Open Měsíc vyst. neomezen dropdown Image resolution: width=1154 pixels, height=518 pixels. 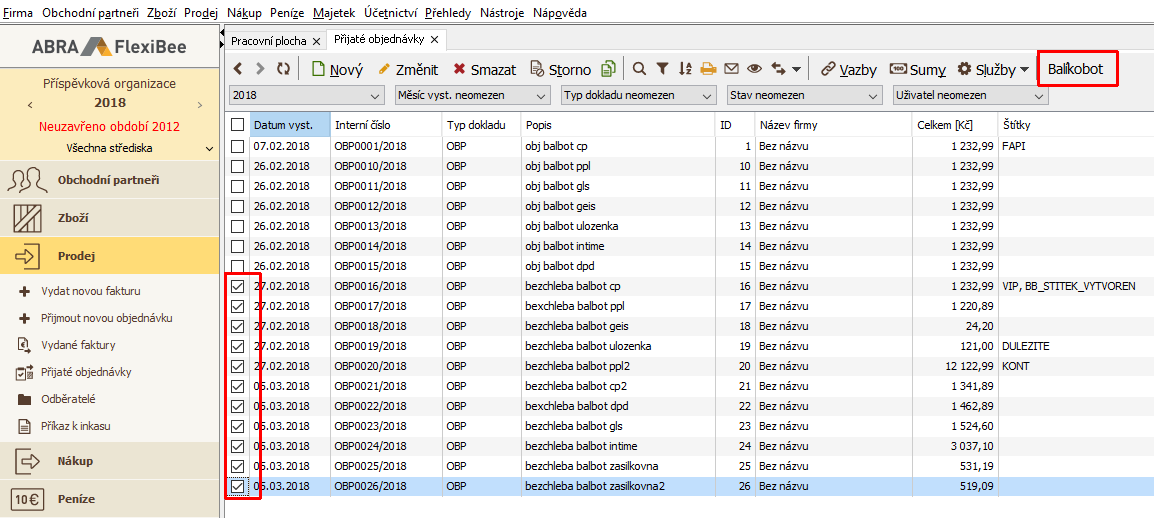tap(472, 96)
